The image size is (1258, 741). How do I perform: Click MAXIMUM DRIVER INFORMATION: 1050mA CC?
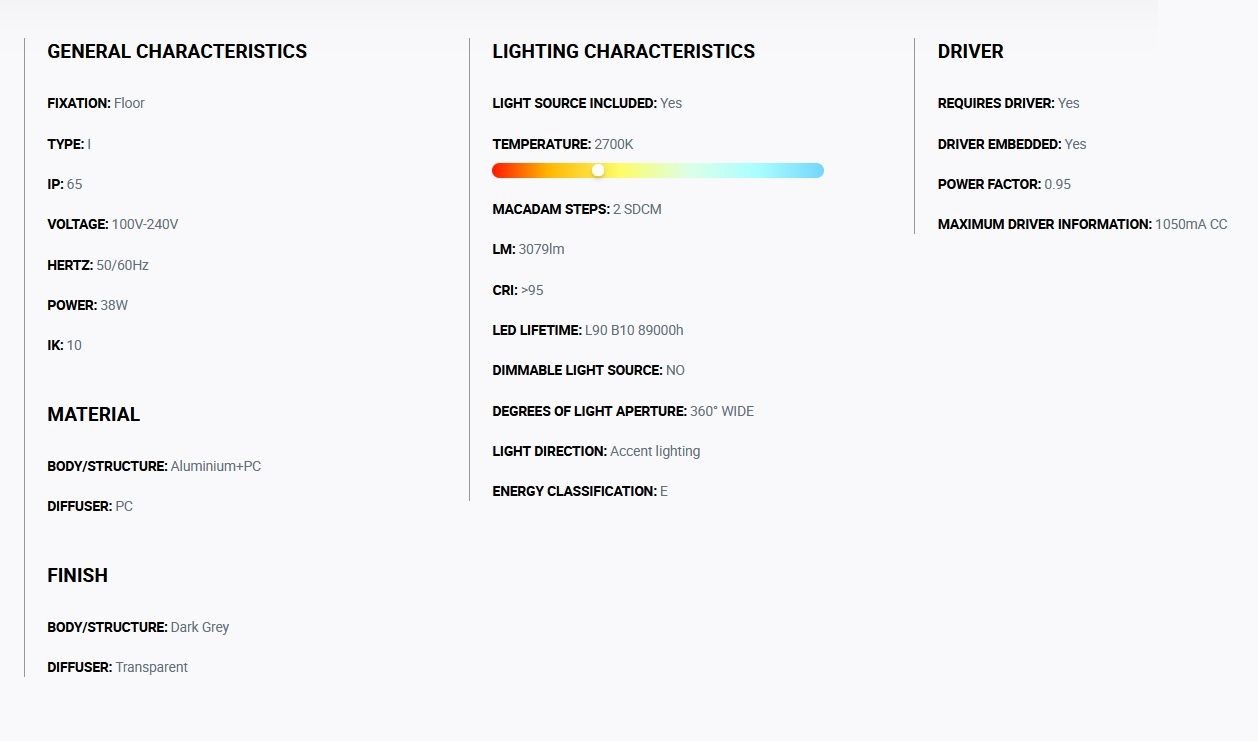(1083, 224)
